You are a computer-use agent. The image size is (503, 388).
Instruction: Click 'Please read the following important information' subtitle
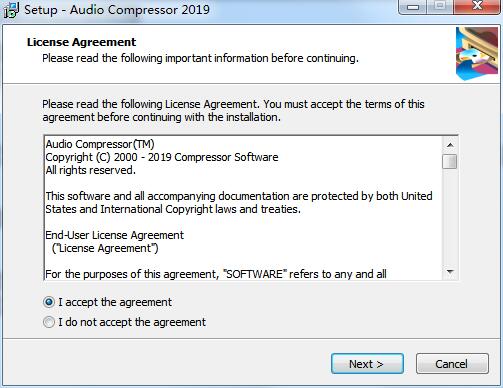pyautogui.click(x=200, y=58)
